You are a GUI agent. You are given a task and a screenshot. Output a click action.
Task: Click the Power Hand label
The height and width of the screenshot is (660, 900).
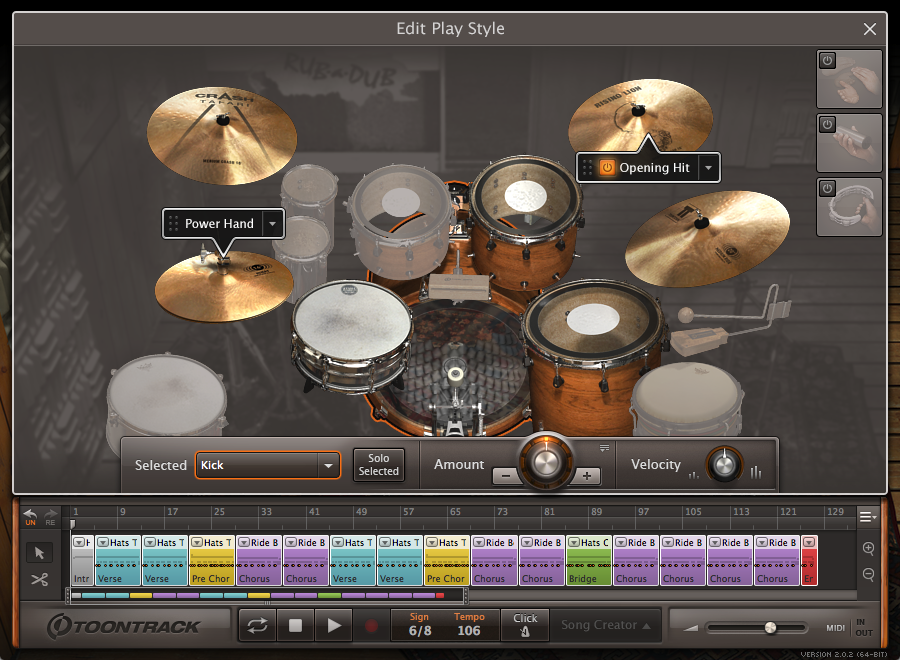219,223
